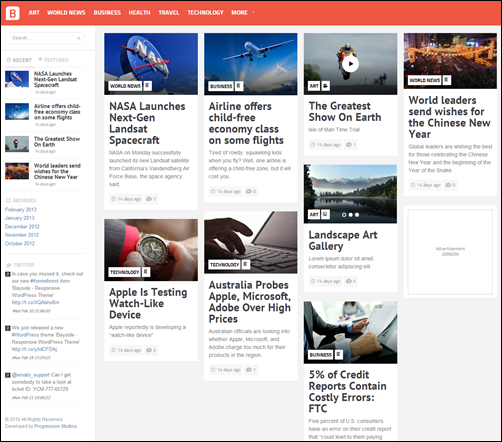Click World News tag on NASA card
The width and height of the screenshot is (502, 442).
click(125, 86)
